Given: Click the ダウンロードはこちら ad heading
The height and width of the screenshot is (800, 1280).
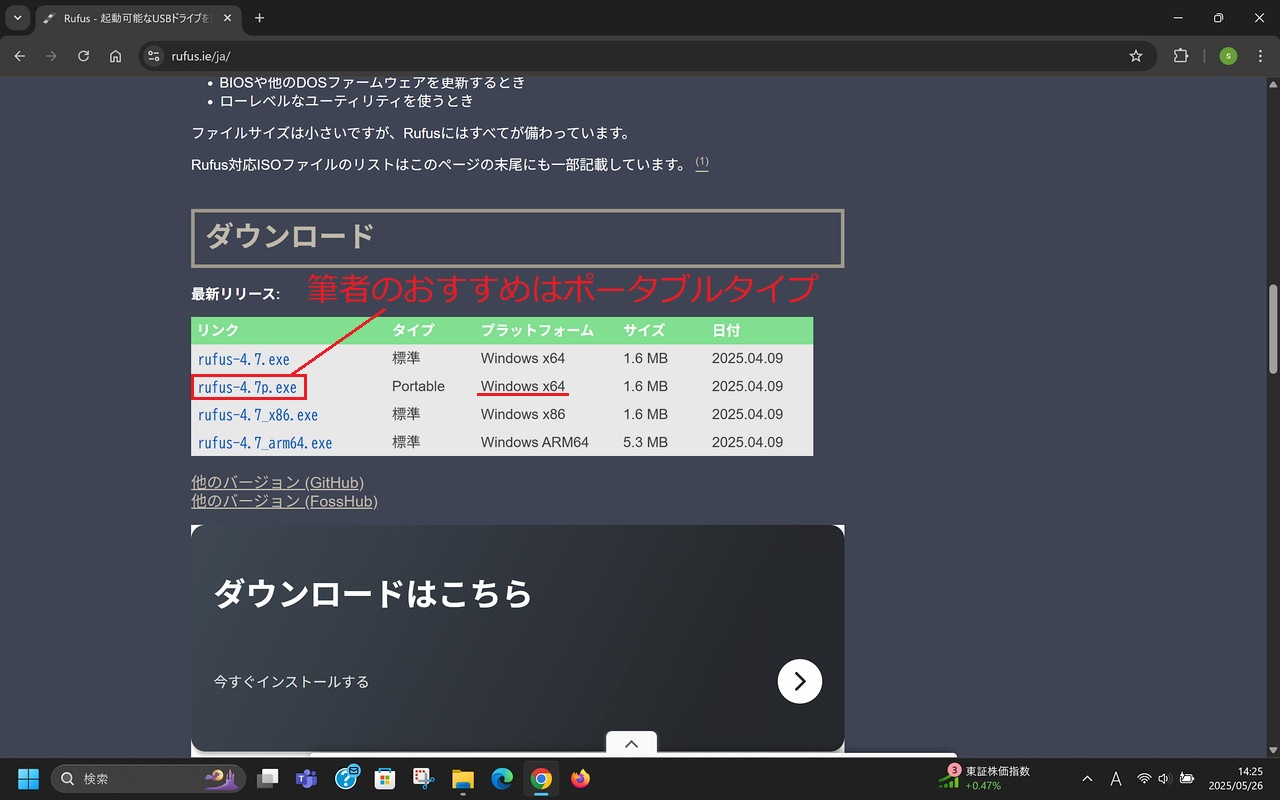Looking at the screenshot, I should click(373, 594).
